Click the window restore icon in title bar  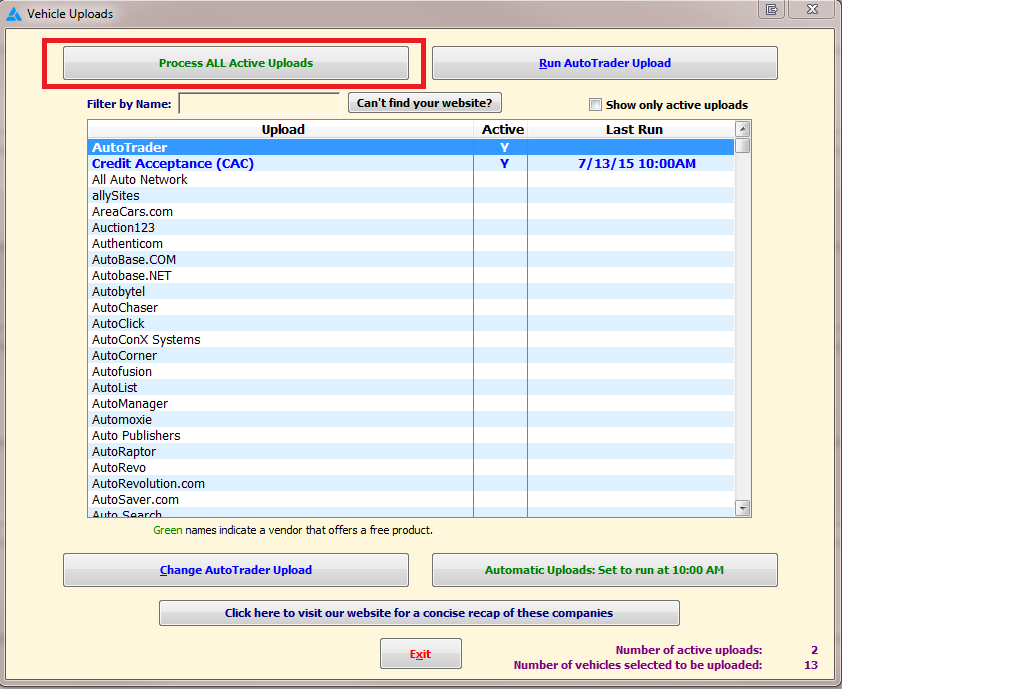771,9
